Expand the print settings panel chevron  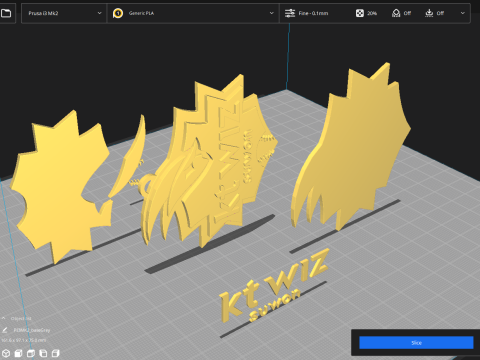point(463,13)
